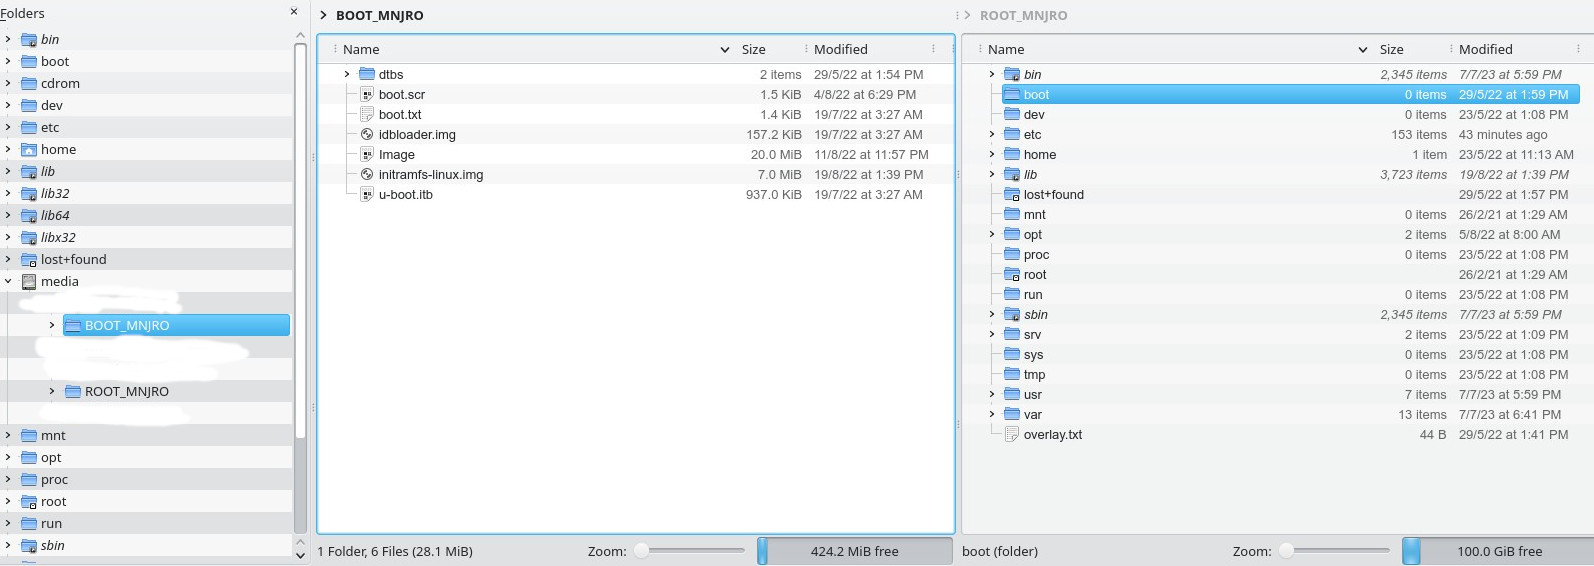The height and width of the screenshot is (566, 1594).
Task: Click the initramfs-linux.img file icon
Action: coord(367,174)
